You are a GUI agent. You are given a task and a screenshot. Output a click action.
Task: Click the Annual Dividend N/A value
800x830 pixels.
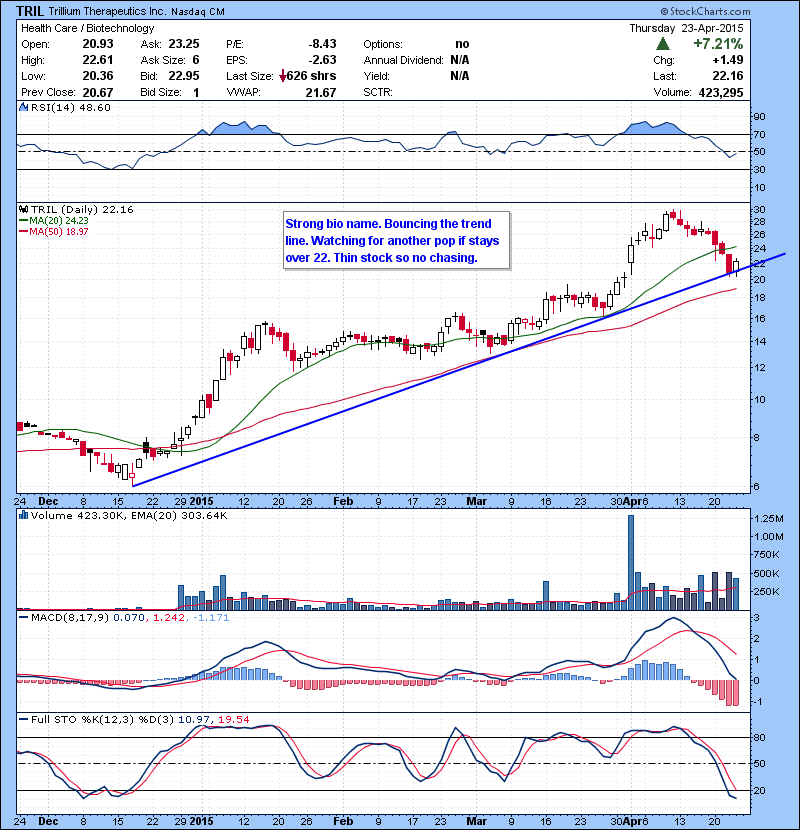coord(460,60)
